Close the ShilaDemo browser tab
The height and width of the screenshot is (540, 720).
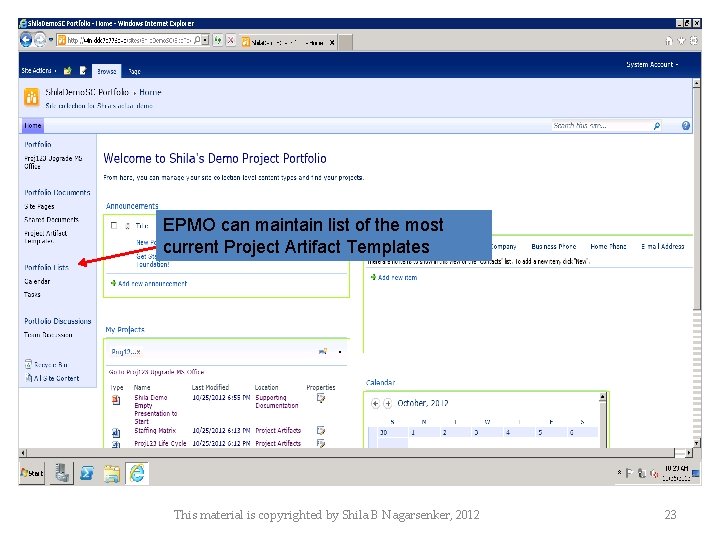point(332,43)
